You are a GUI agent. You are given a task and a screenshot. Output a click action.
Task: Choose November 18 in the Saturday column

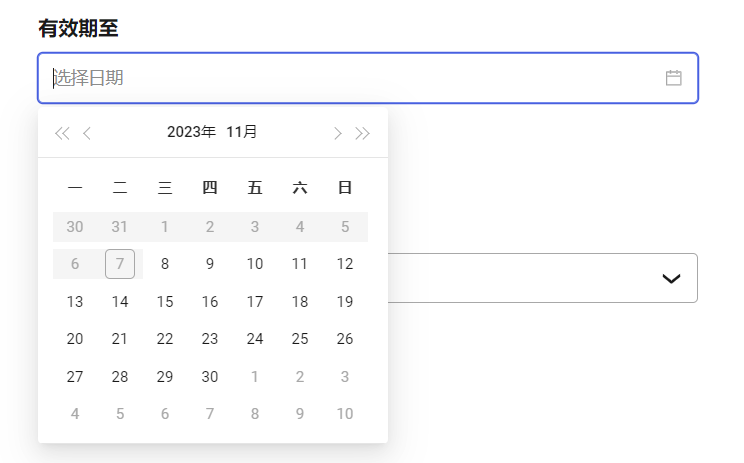click(300, 302)
